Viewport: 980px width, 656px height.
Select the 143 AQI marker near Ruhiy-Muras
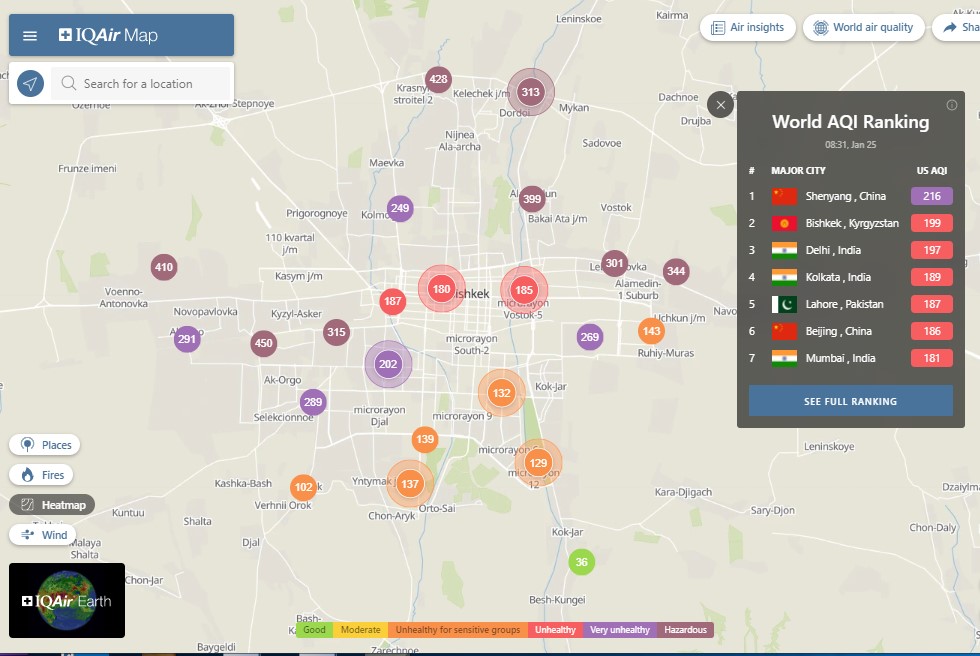[652, 331]
